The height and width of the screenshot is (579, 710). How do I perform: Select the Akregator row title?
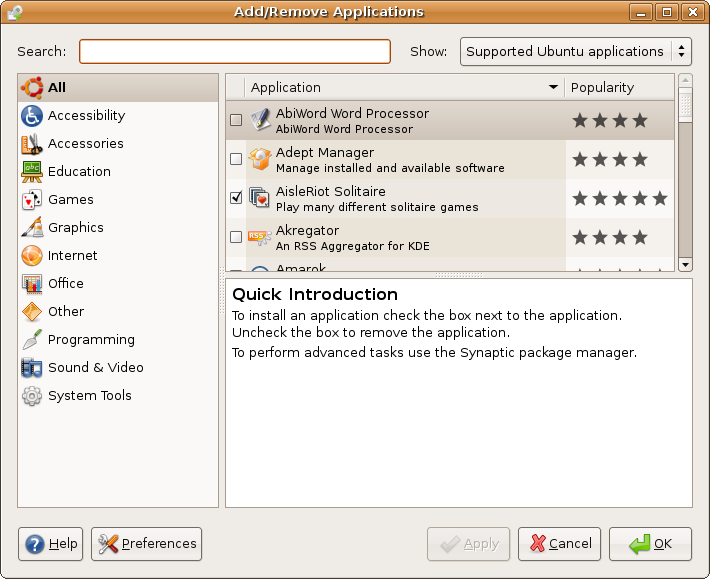pos(307,230)
